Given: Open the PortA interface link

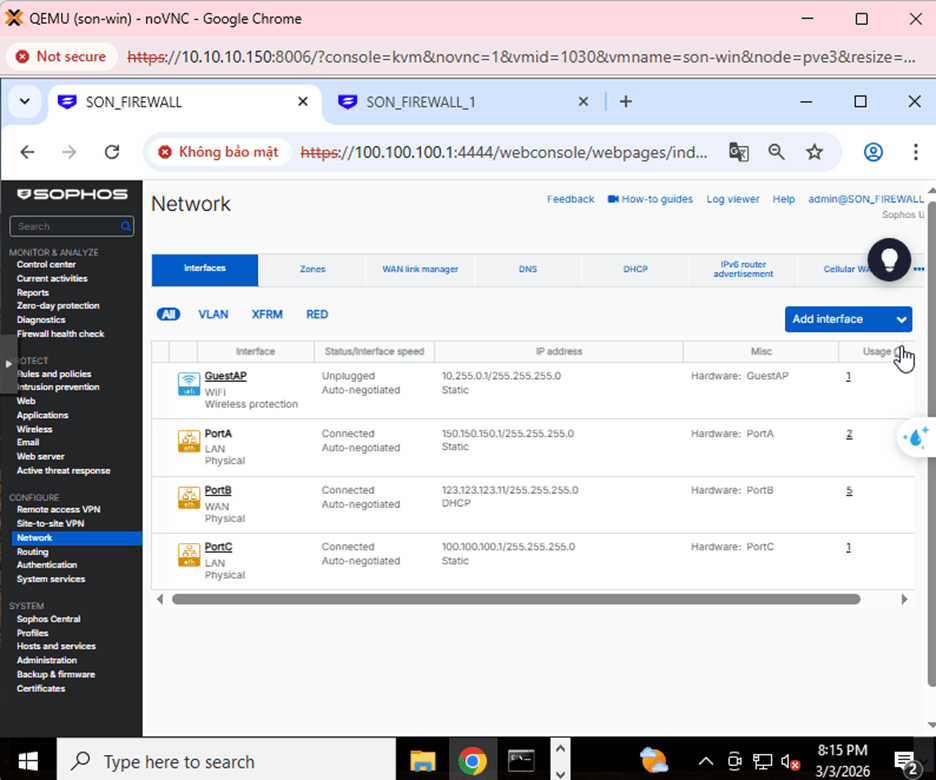Looking at the screenshot, I should tap(218, 434).
